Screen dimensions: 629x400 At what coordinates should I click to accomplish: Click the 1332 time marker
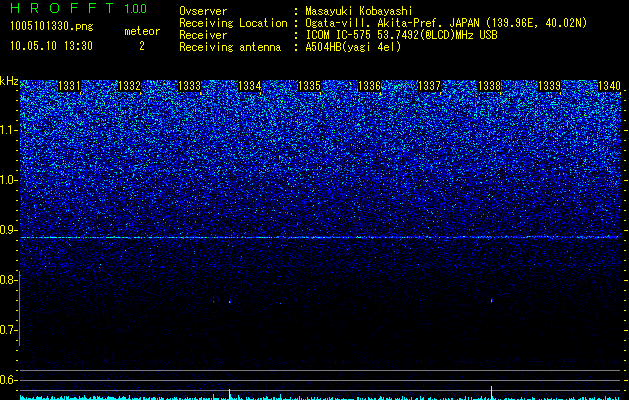pyautogui.click(x=130, y=86)
